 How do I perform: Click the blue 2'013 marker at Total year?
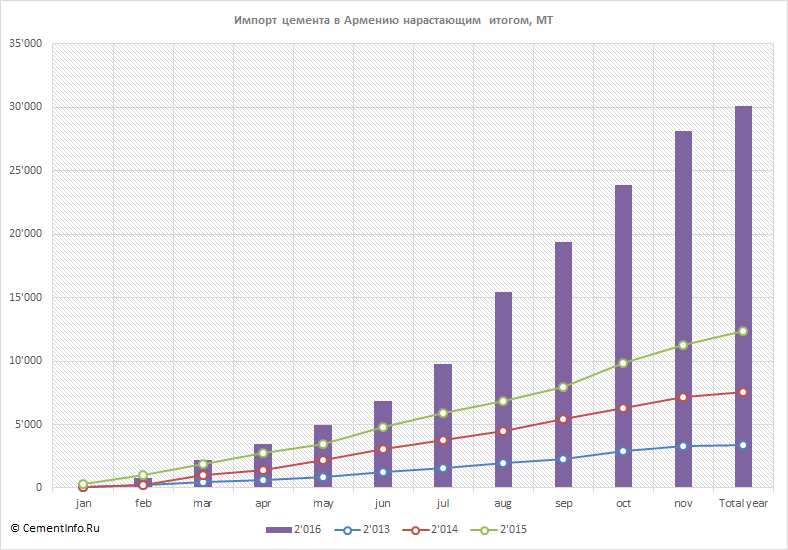[x=743, y=445]
